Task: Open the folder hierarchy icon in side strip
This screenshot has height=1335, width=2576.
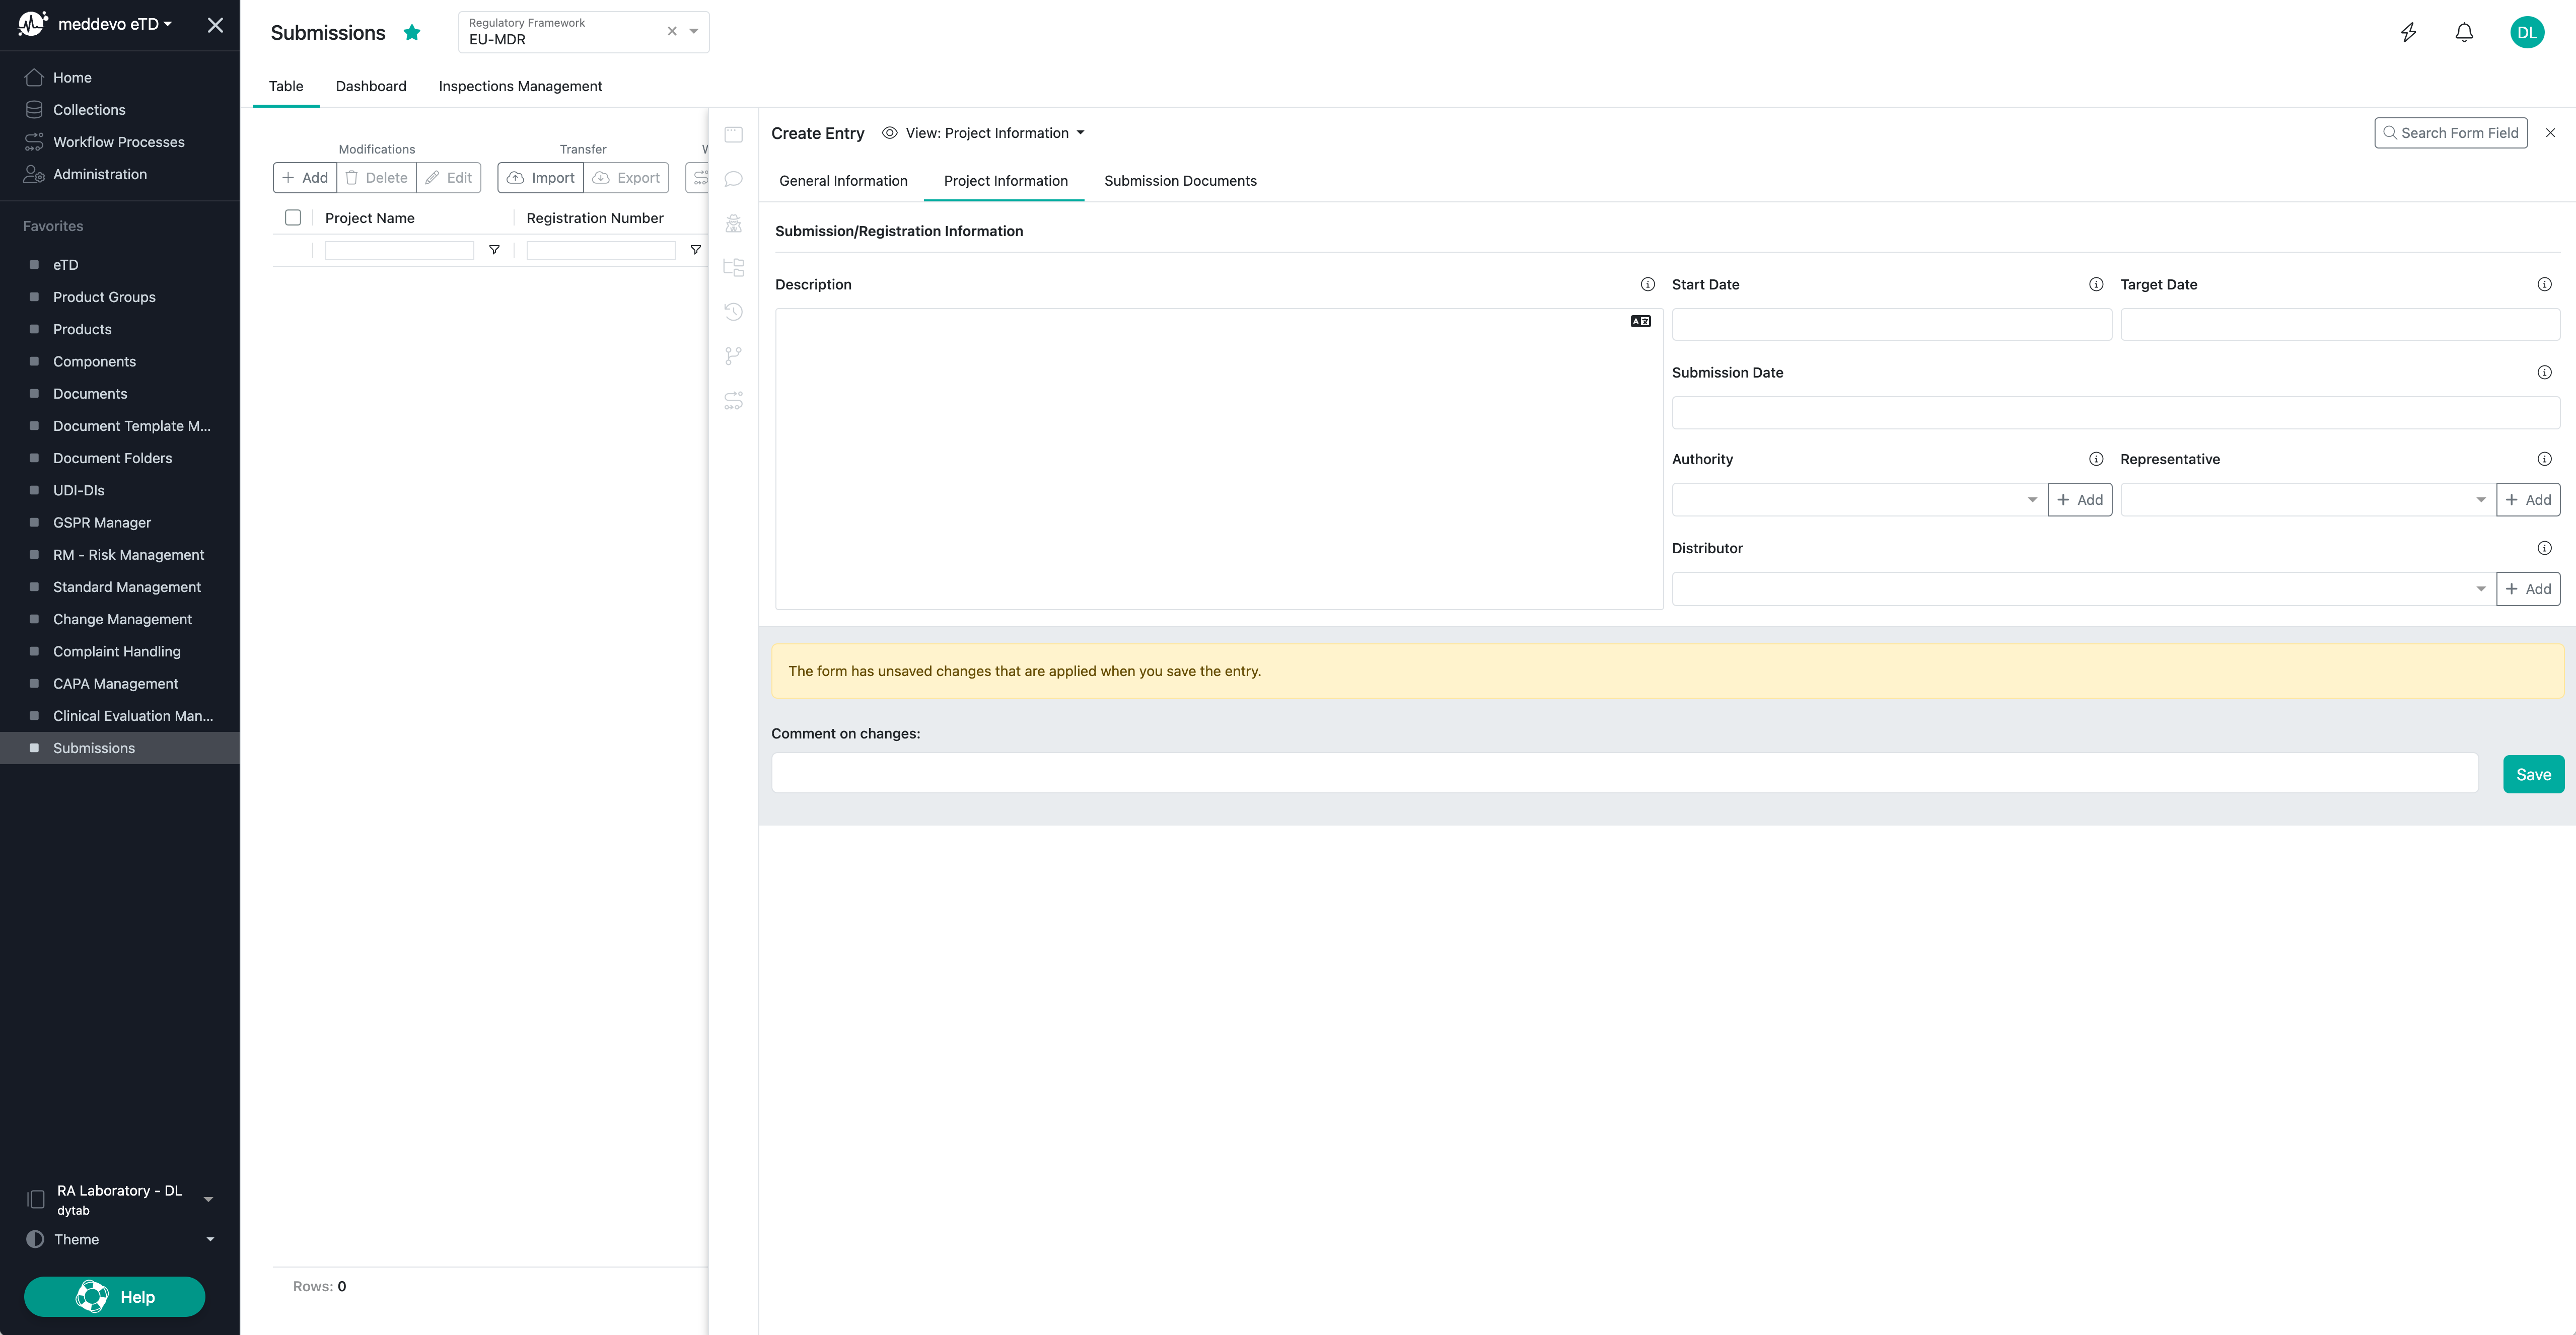Action: (x=733, y=267)
